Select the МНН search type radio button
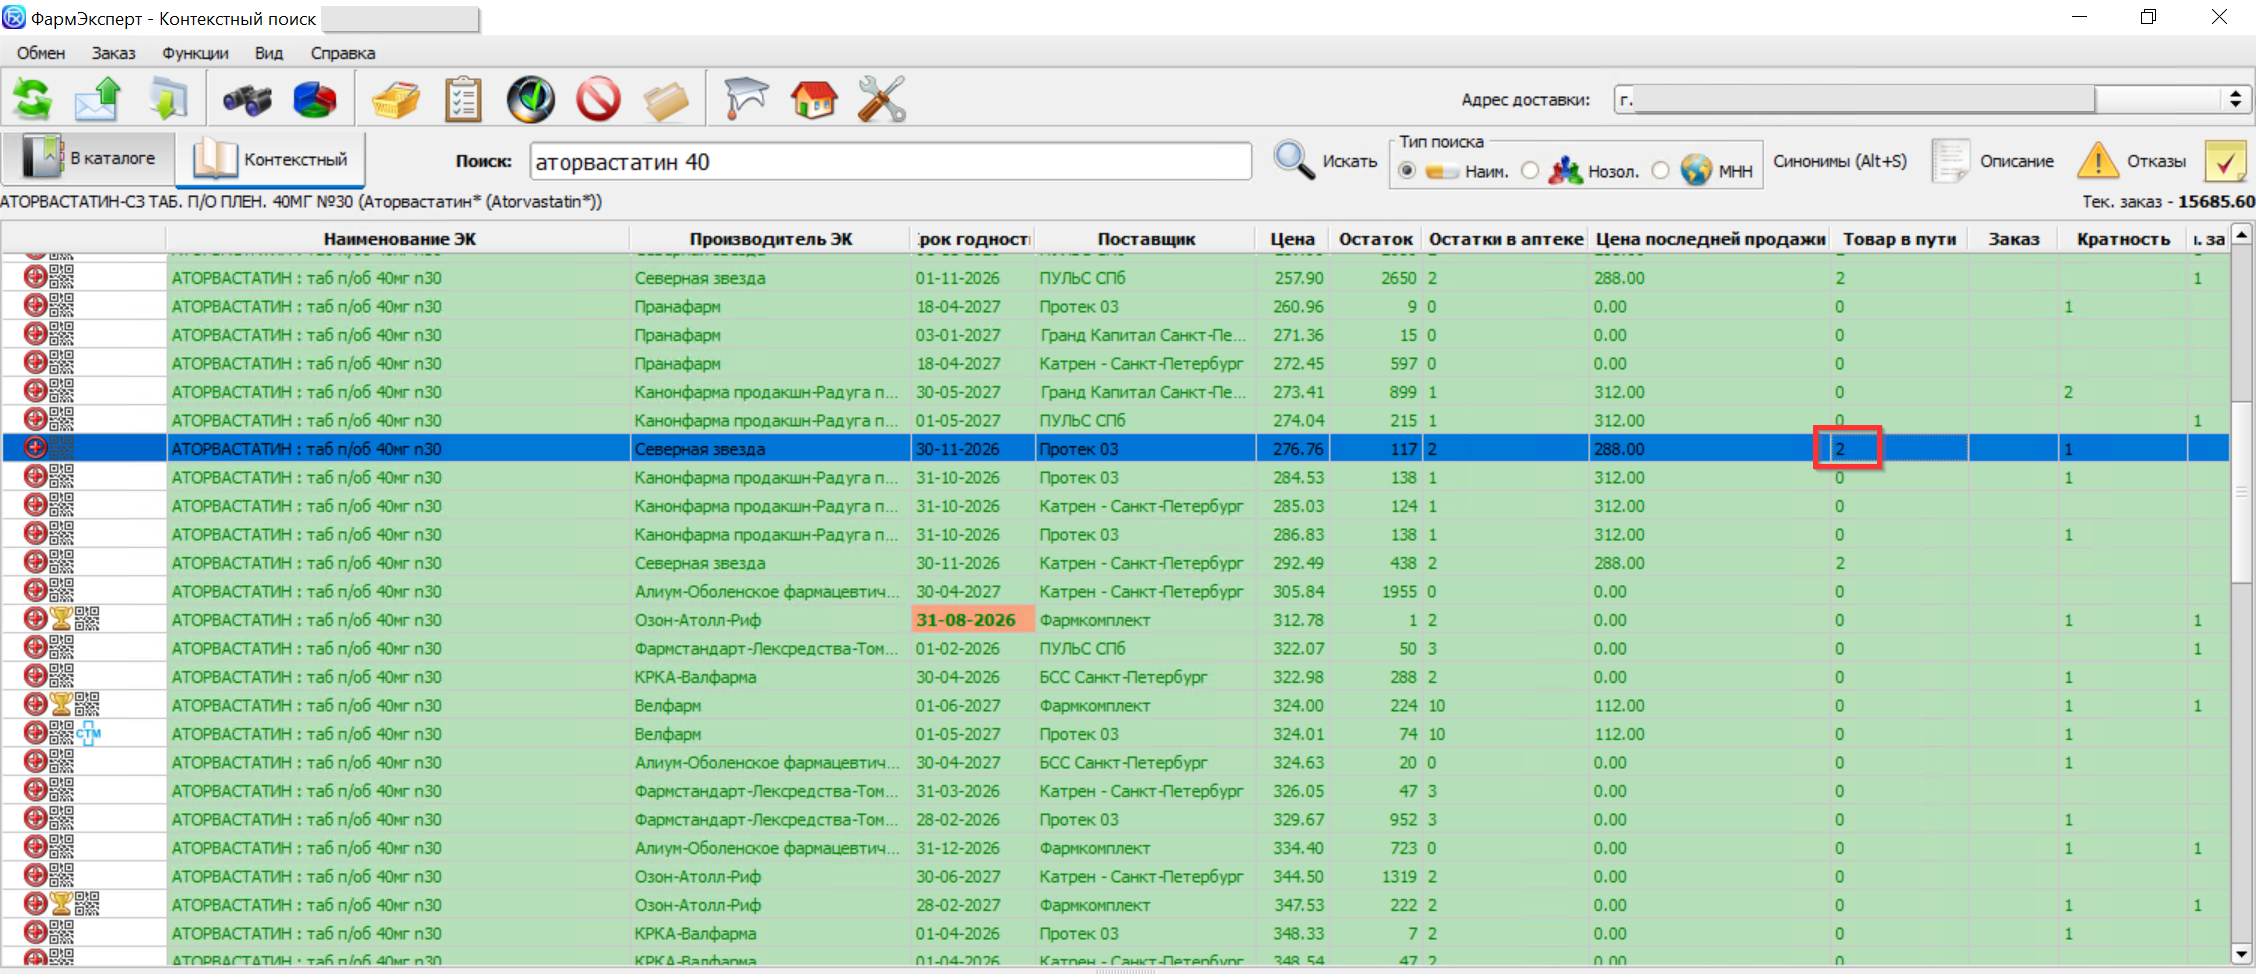Viewport: 2256px width, 974px height. click(x=1661, y=171)
